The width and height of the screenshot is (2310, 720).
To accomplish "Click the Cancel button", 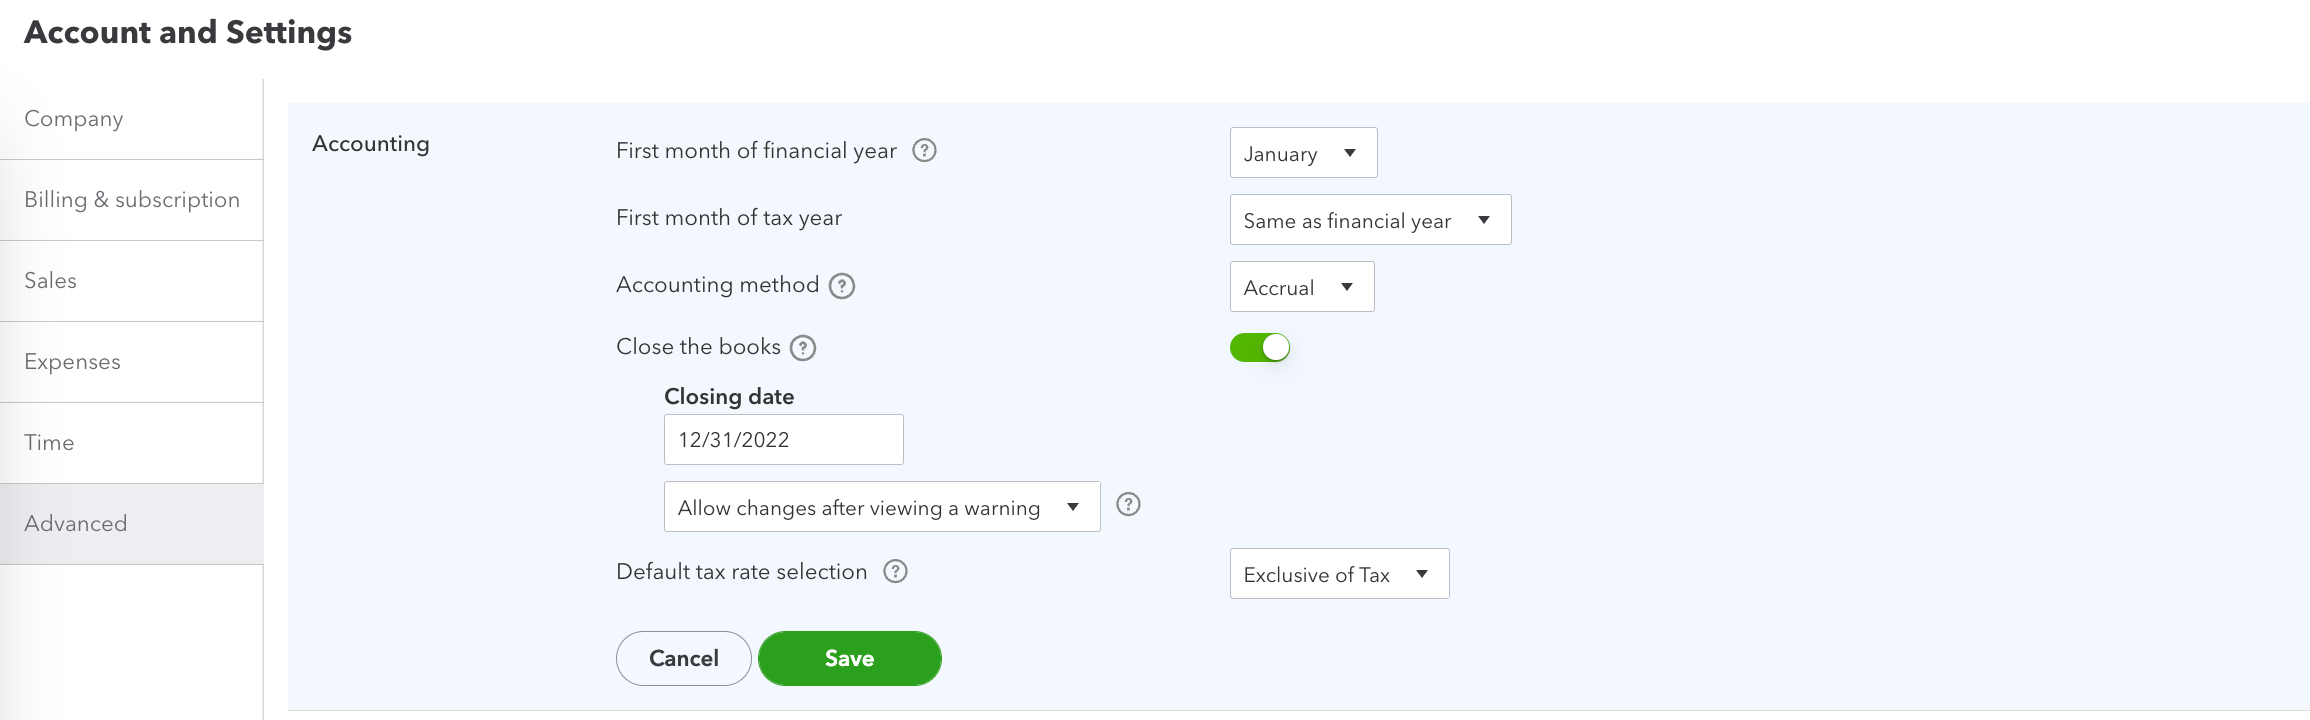I will (683, 658).
